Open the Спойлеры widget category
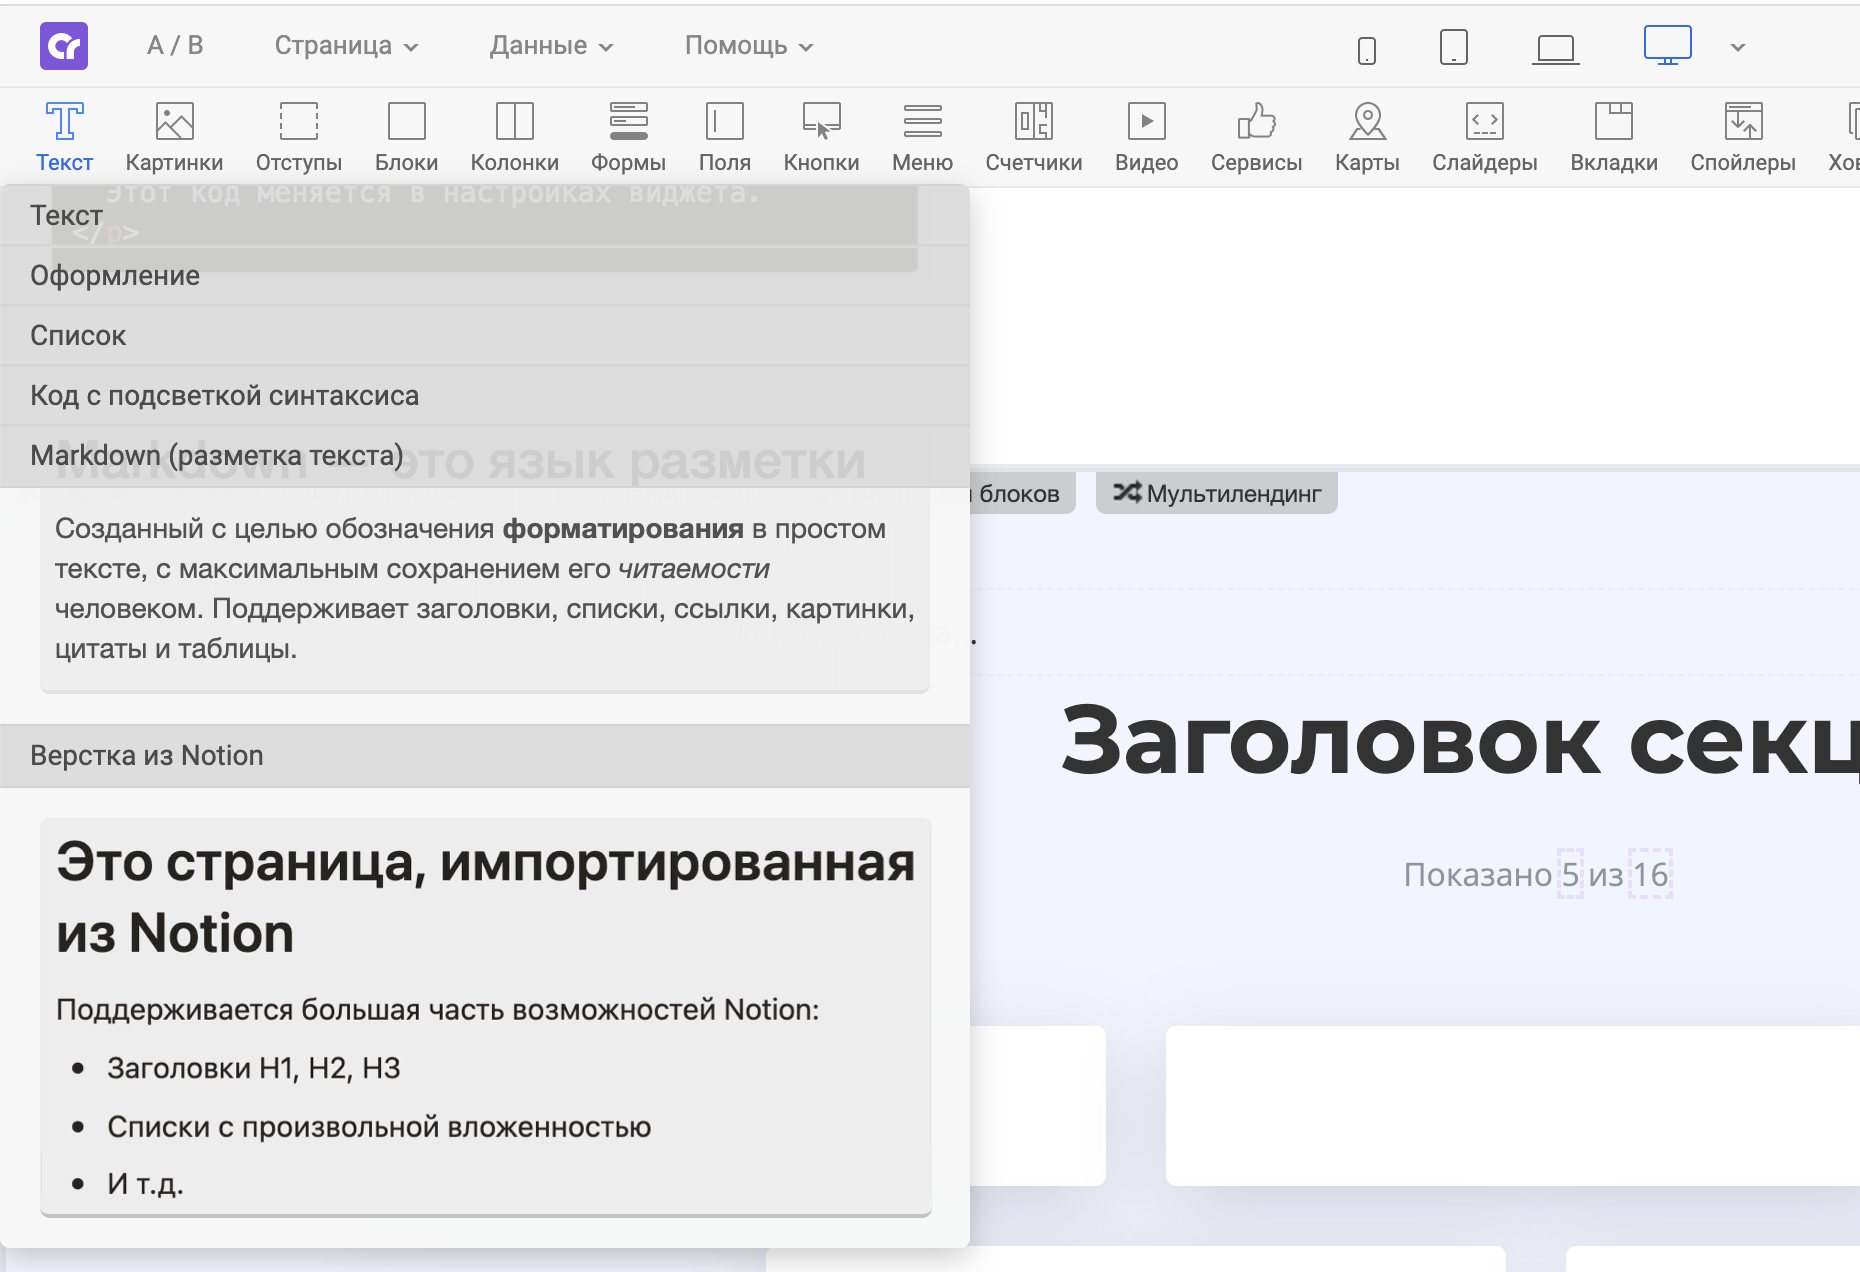 [1743, 138]
